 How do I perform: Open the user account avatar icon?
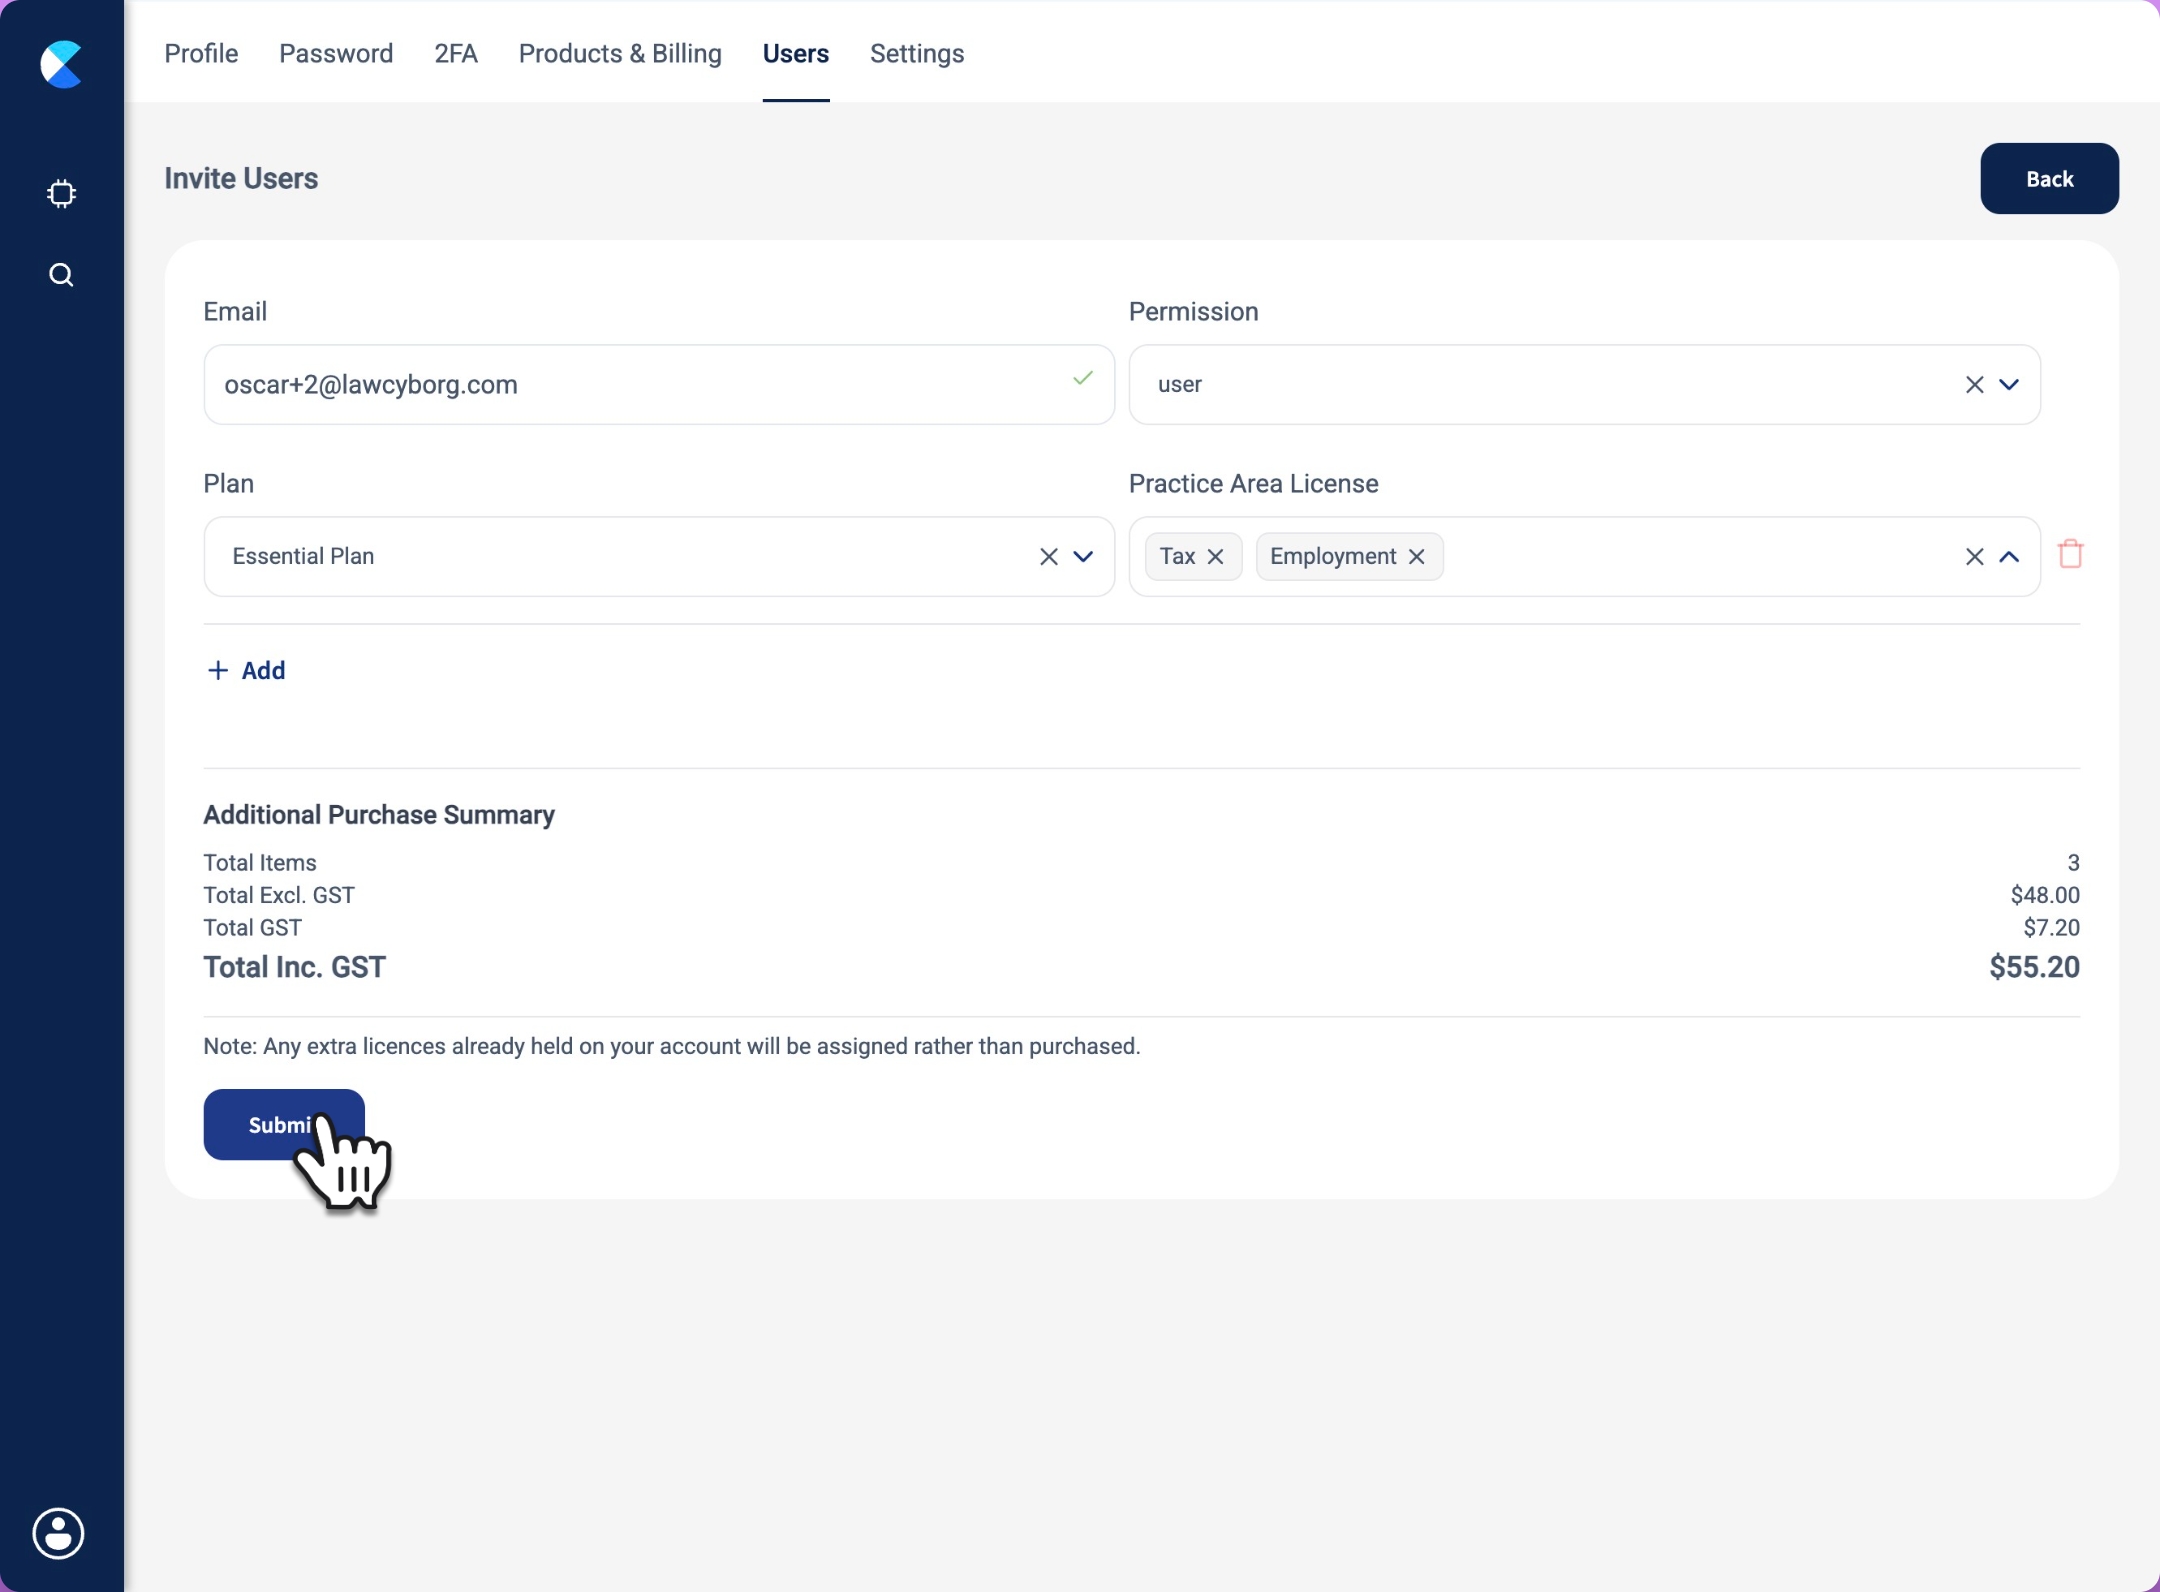coord(59,1532)
